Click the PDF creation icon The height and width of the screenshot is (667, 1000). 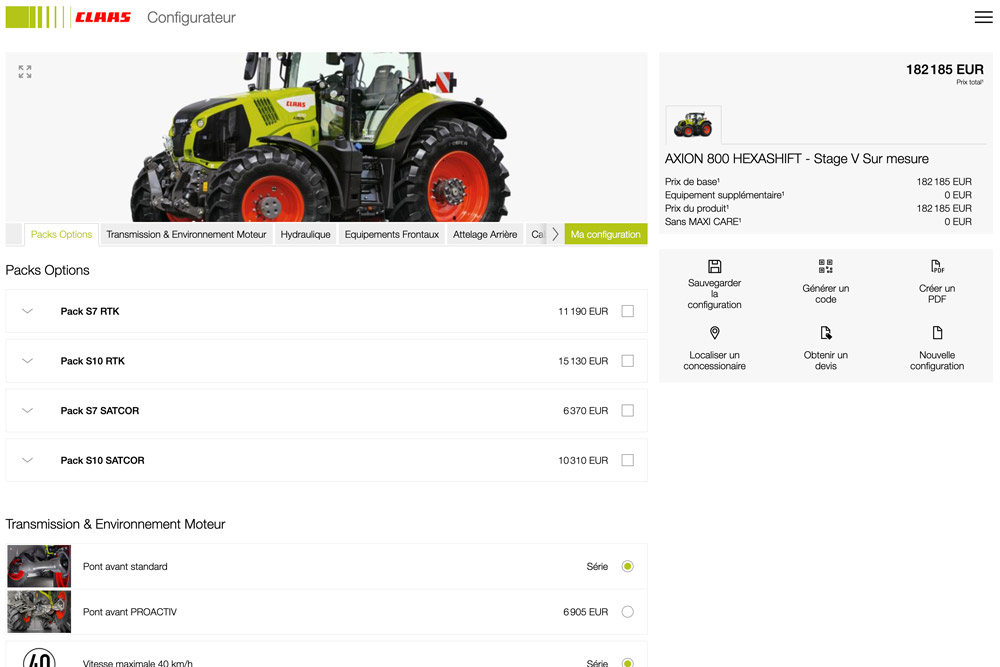[x=937, y=266]
